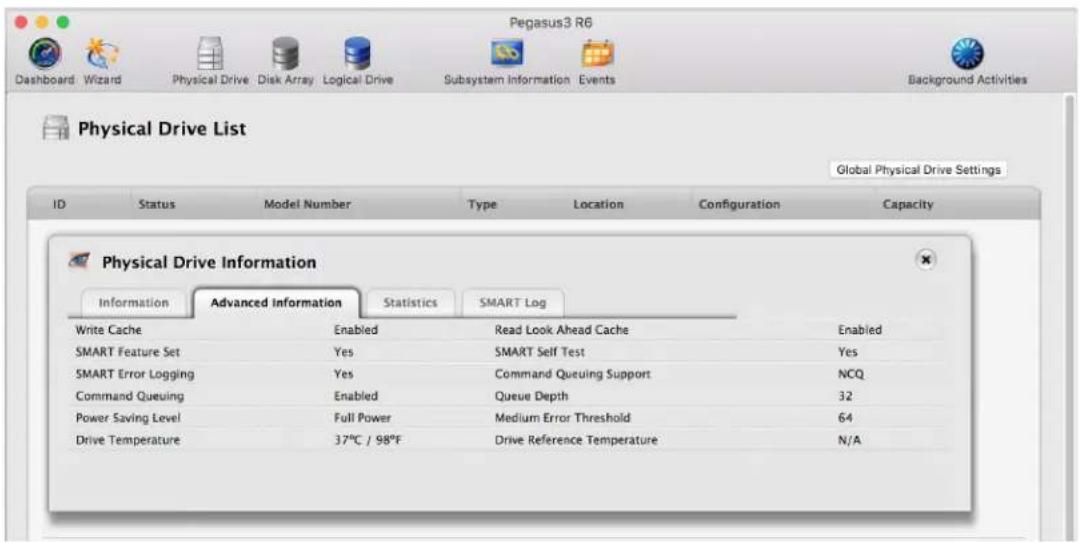The width and height of the screenshot is (1079, 542).
Task: Click Command Queuing Support label
Action: 573,374
